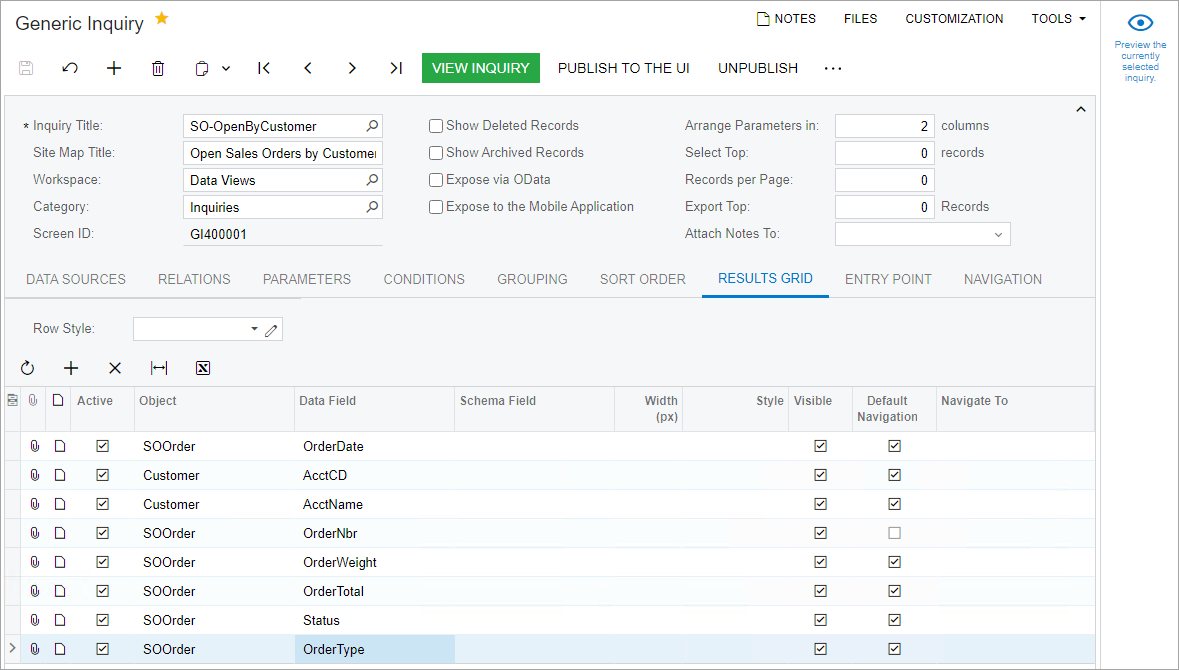This screenshot has width=1179, height=670.
Task: Open the Attach Notes To dropdown
Action: [x=997, y=234]
